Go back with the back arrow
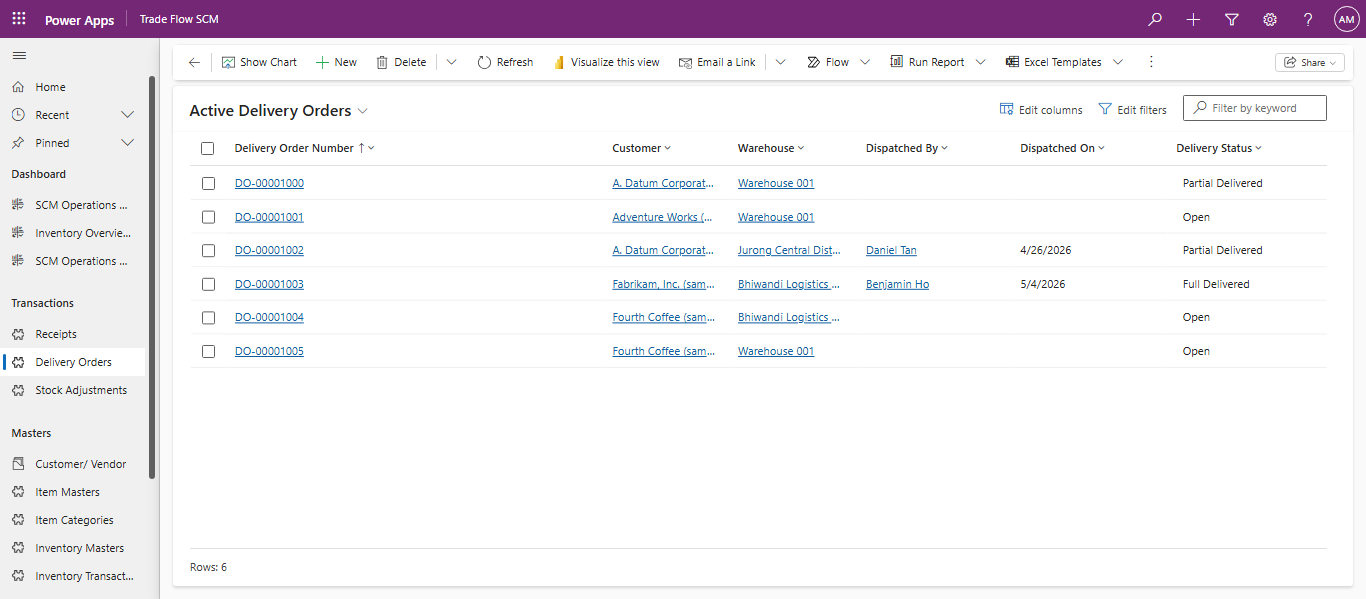This screenshot has height=599, width=1366. [x=194, y=62]
